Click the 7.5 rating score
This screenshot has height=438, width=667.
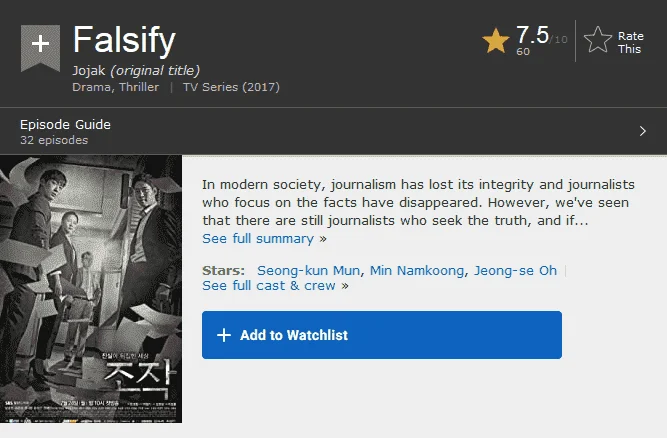coord(533,35)
